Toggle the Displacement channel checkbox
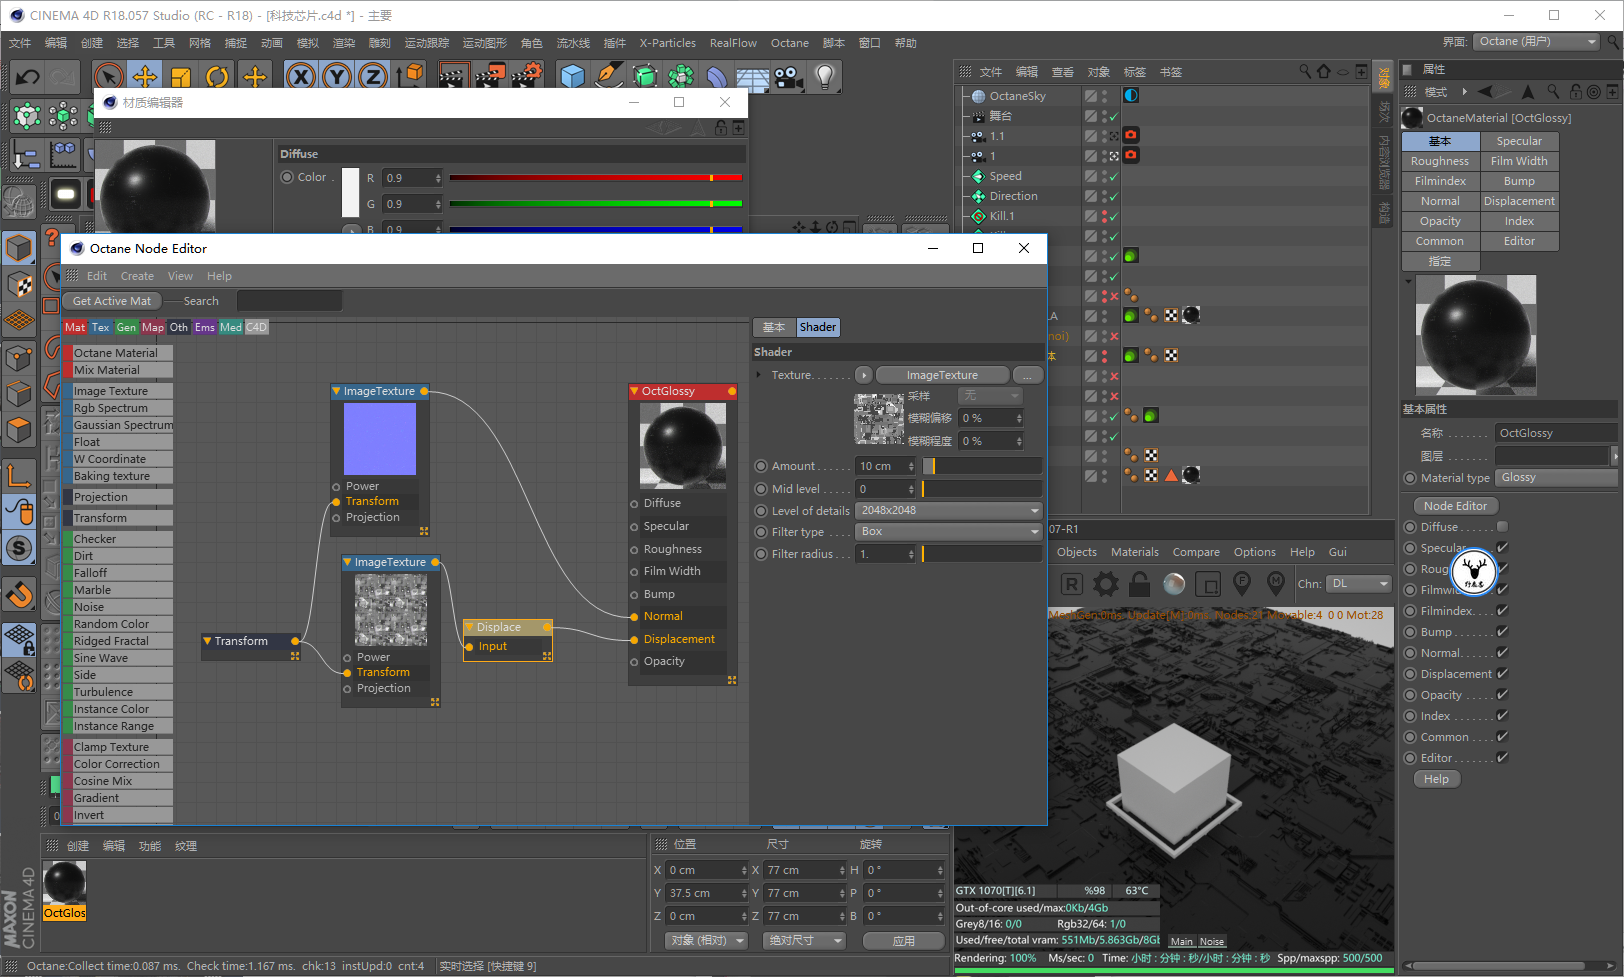The image size is (1624, 977). [x=1502, y=674]
